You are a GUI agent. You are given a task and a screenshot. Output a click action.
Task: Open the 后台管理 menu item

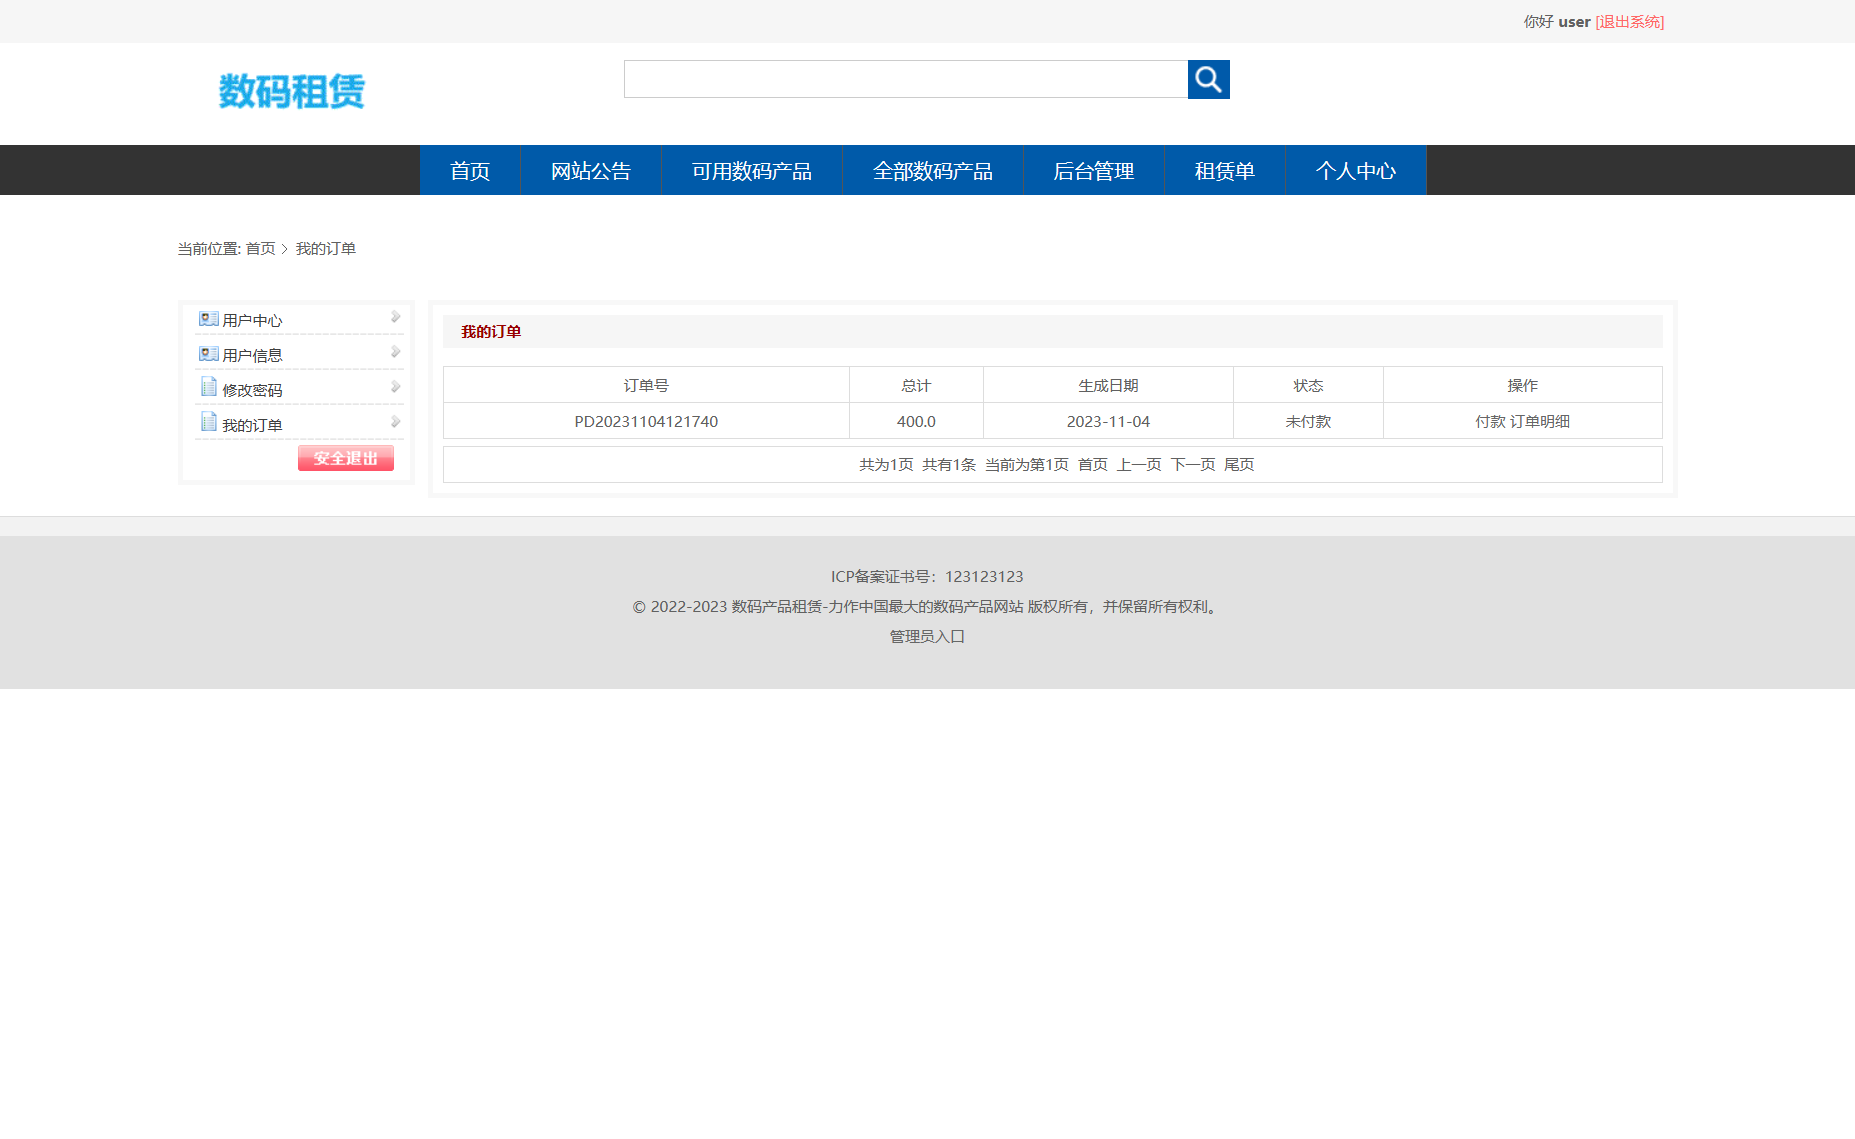1094,170
